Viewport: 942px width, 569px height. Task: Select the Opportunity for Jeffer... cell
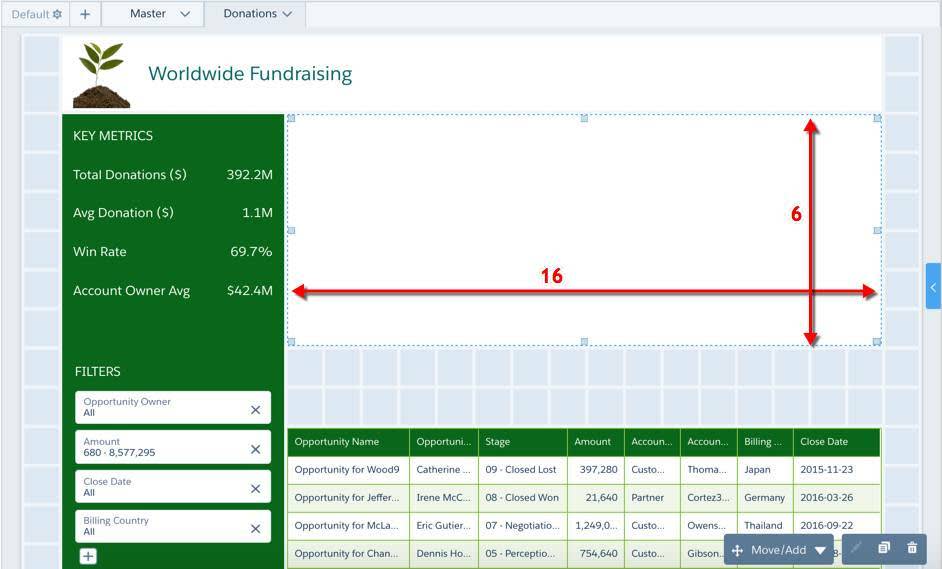pos(348,497)
